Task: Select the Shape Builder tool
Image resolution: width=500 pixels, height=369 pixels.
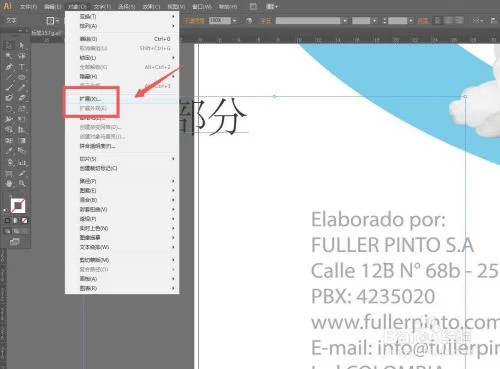Action: point(9,130)
